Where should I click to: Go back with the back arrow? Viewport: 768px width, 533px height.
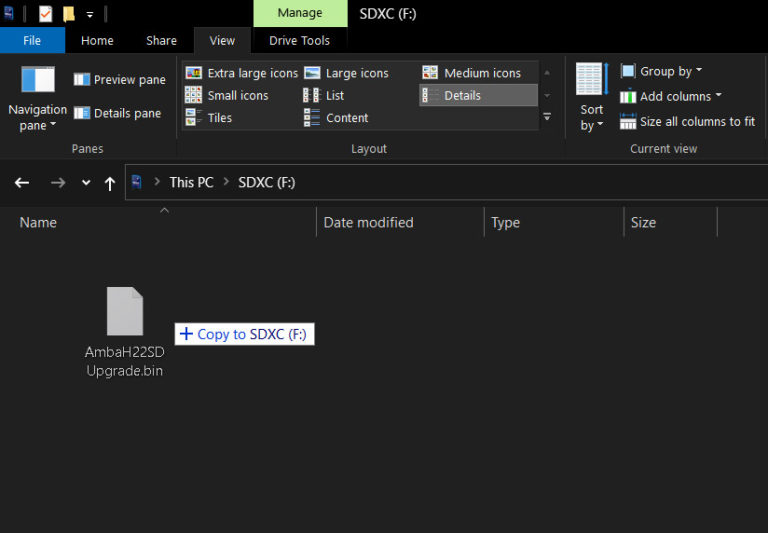pyautogui.click(x=22, y=183)
